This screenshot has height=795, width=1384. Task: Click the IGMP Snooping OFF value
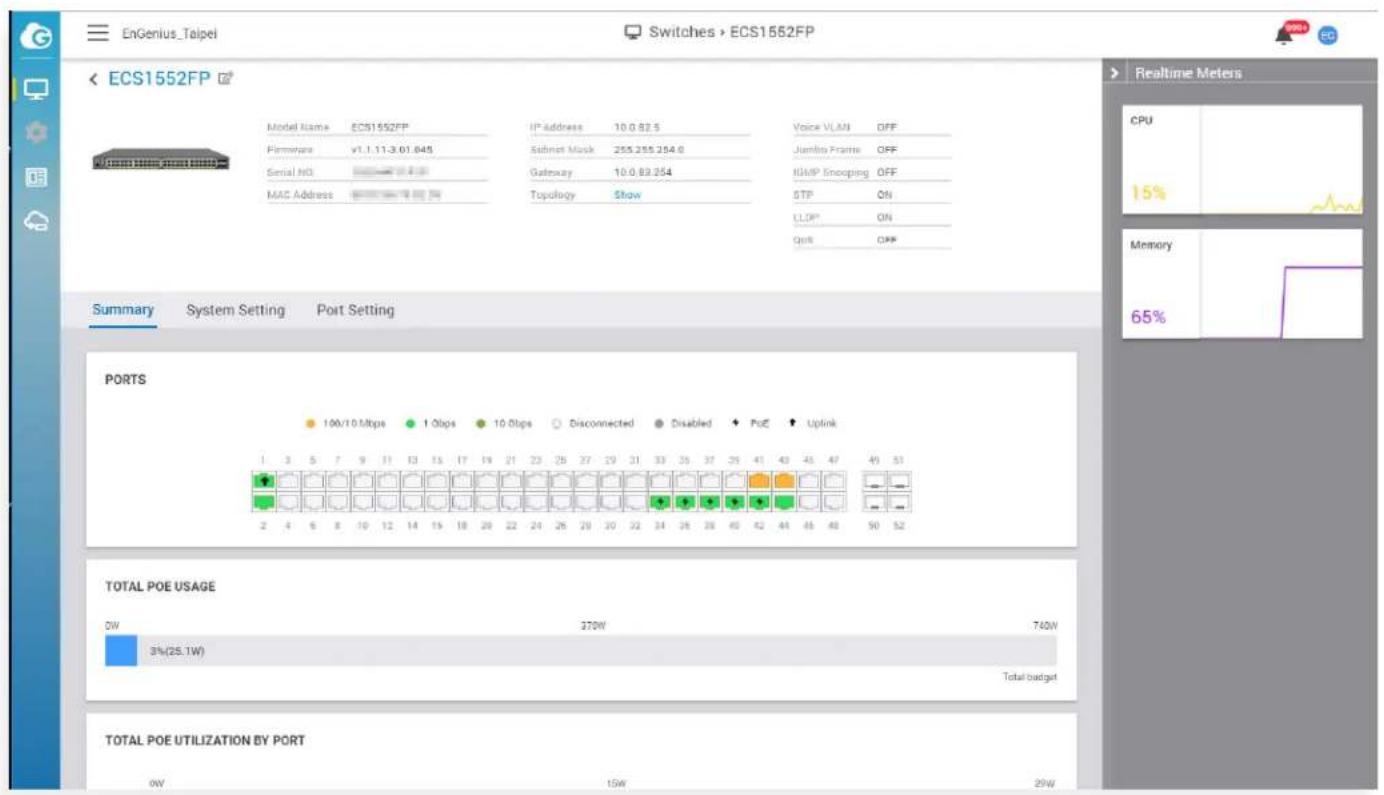pyautogui.click(x=886, y=172)
